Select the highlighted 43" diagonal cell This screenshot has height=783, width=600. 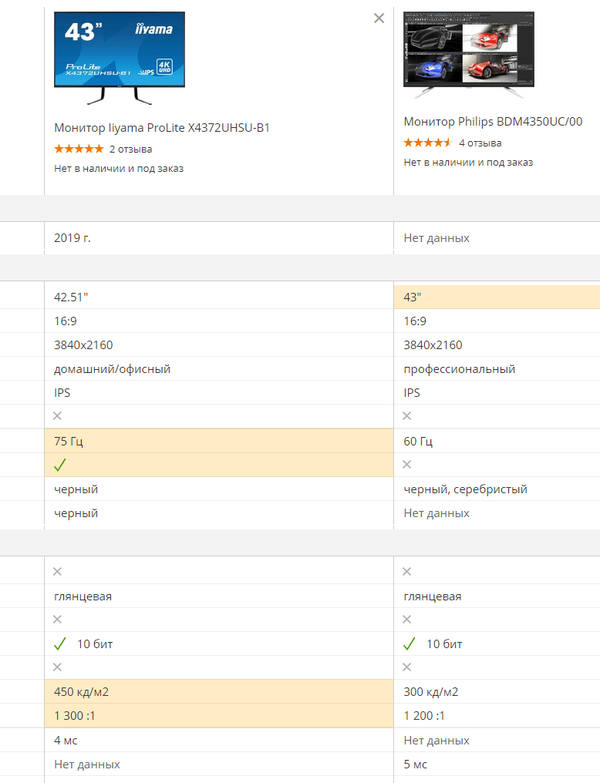tap(497, 297)
